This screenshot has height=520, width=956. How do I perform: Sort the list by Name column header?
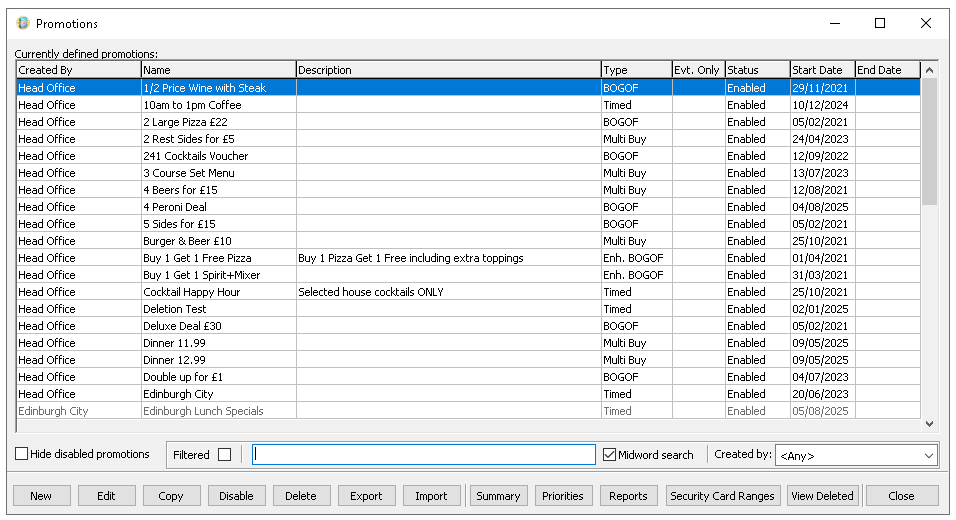pos(217,70)
